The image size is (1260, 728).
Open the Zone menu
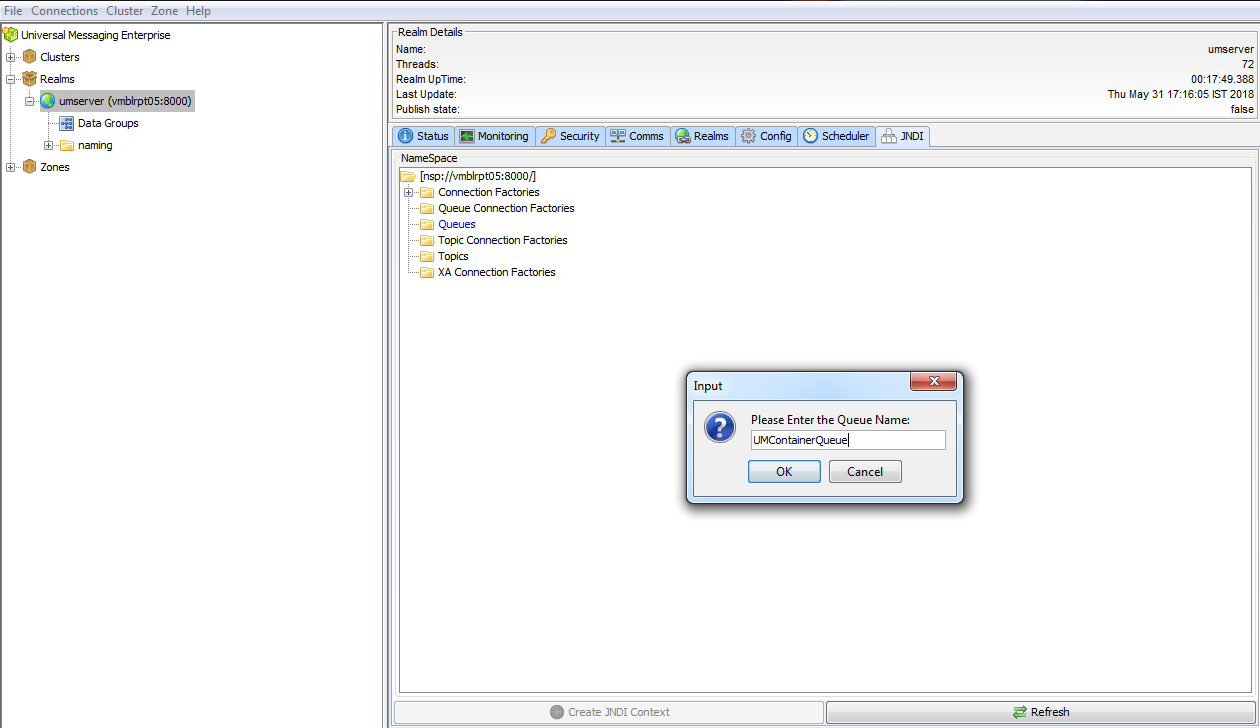point(164,10)
